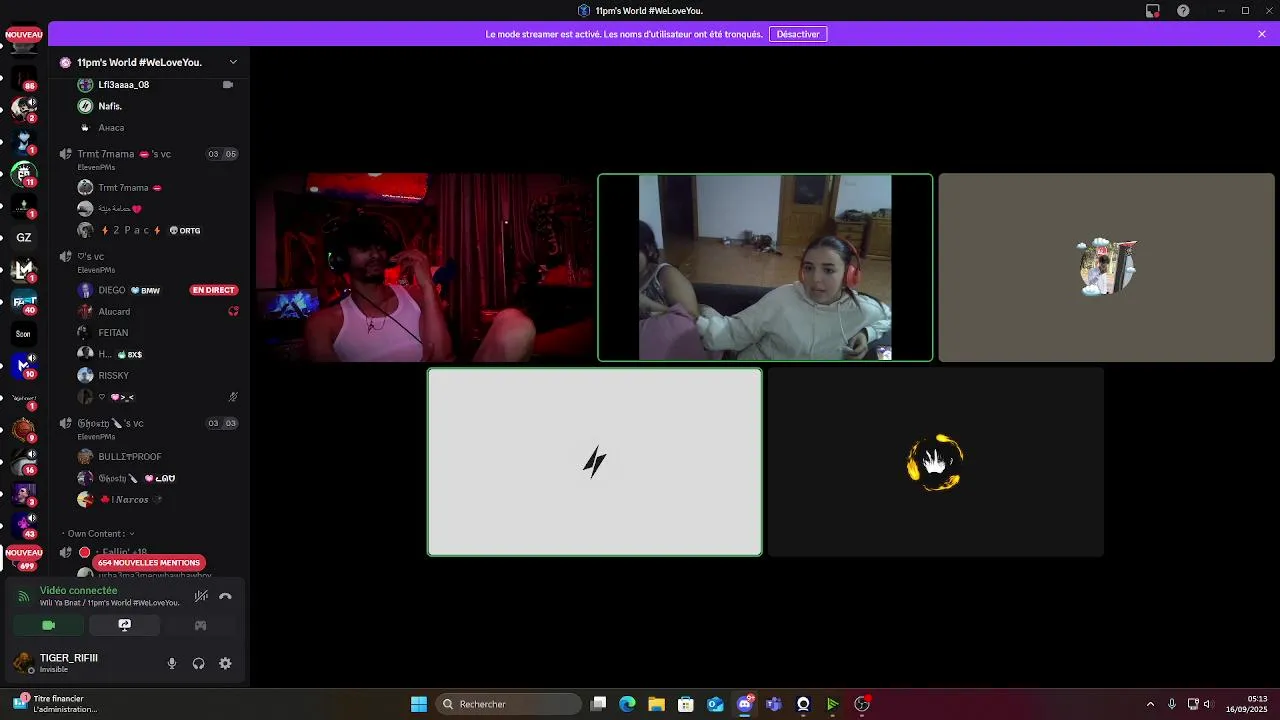Open the Discord inbox icon in title bar
1280x720 pixels.
coord(1153,11)
